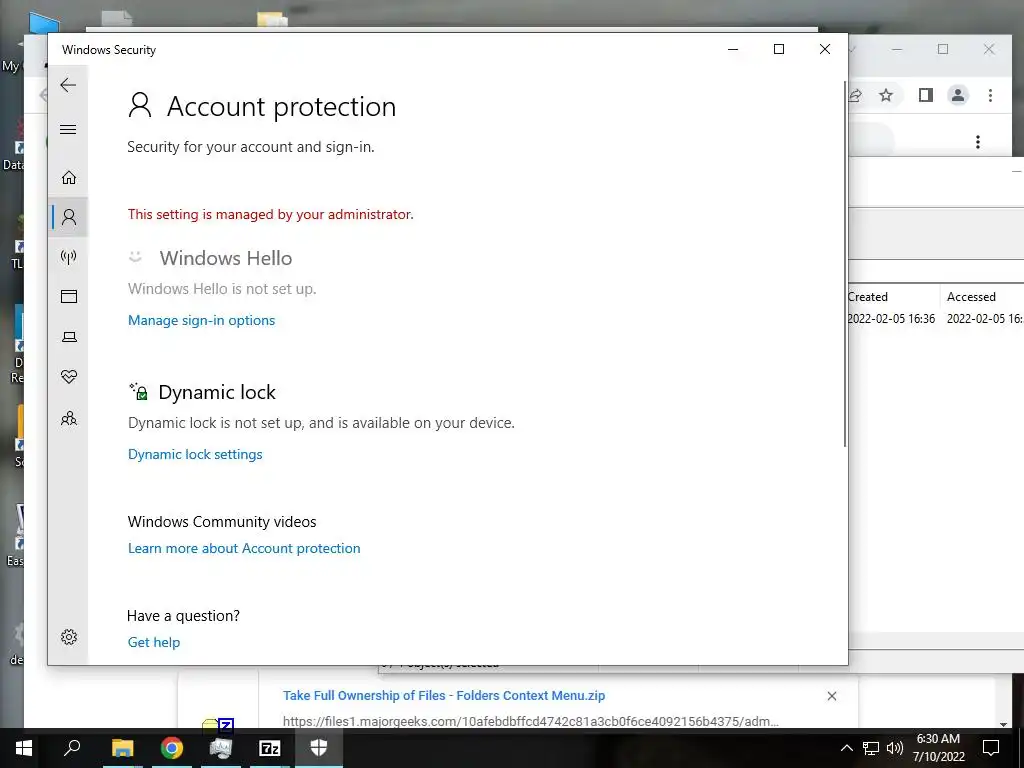Click the Get help link
The height and width of the screenshot is (768, 1024).
pos(153,642)
